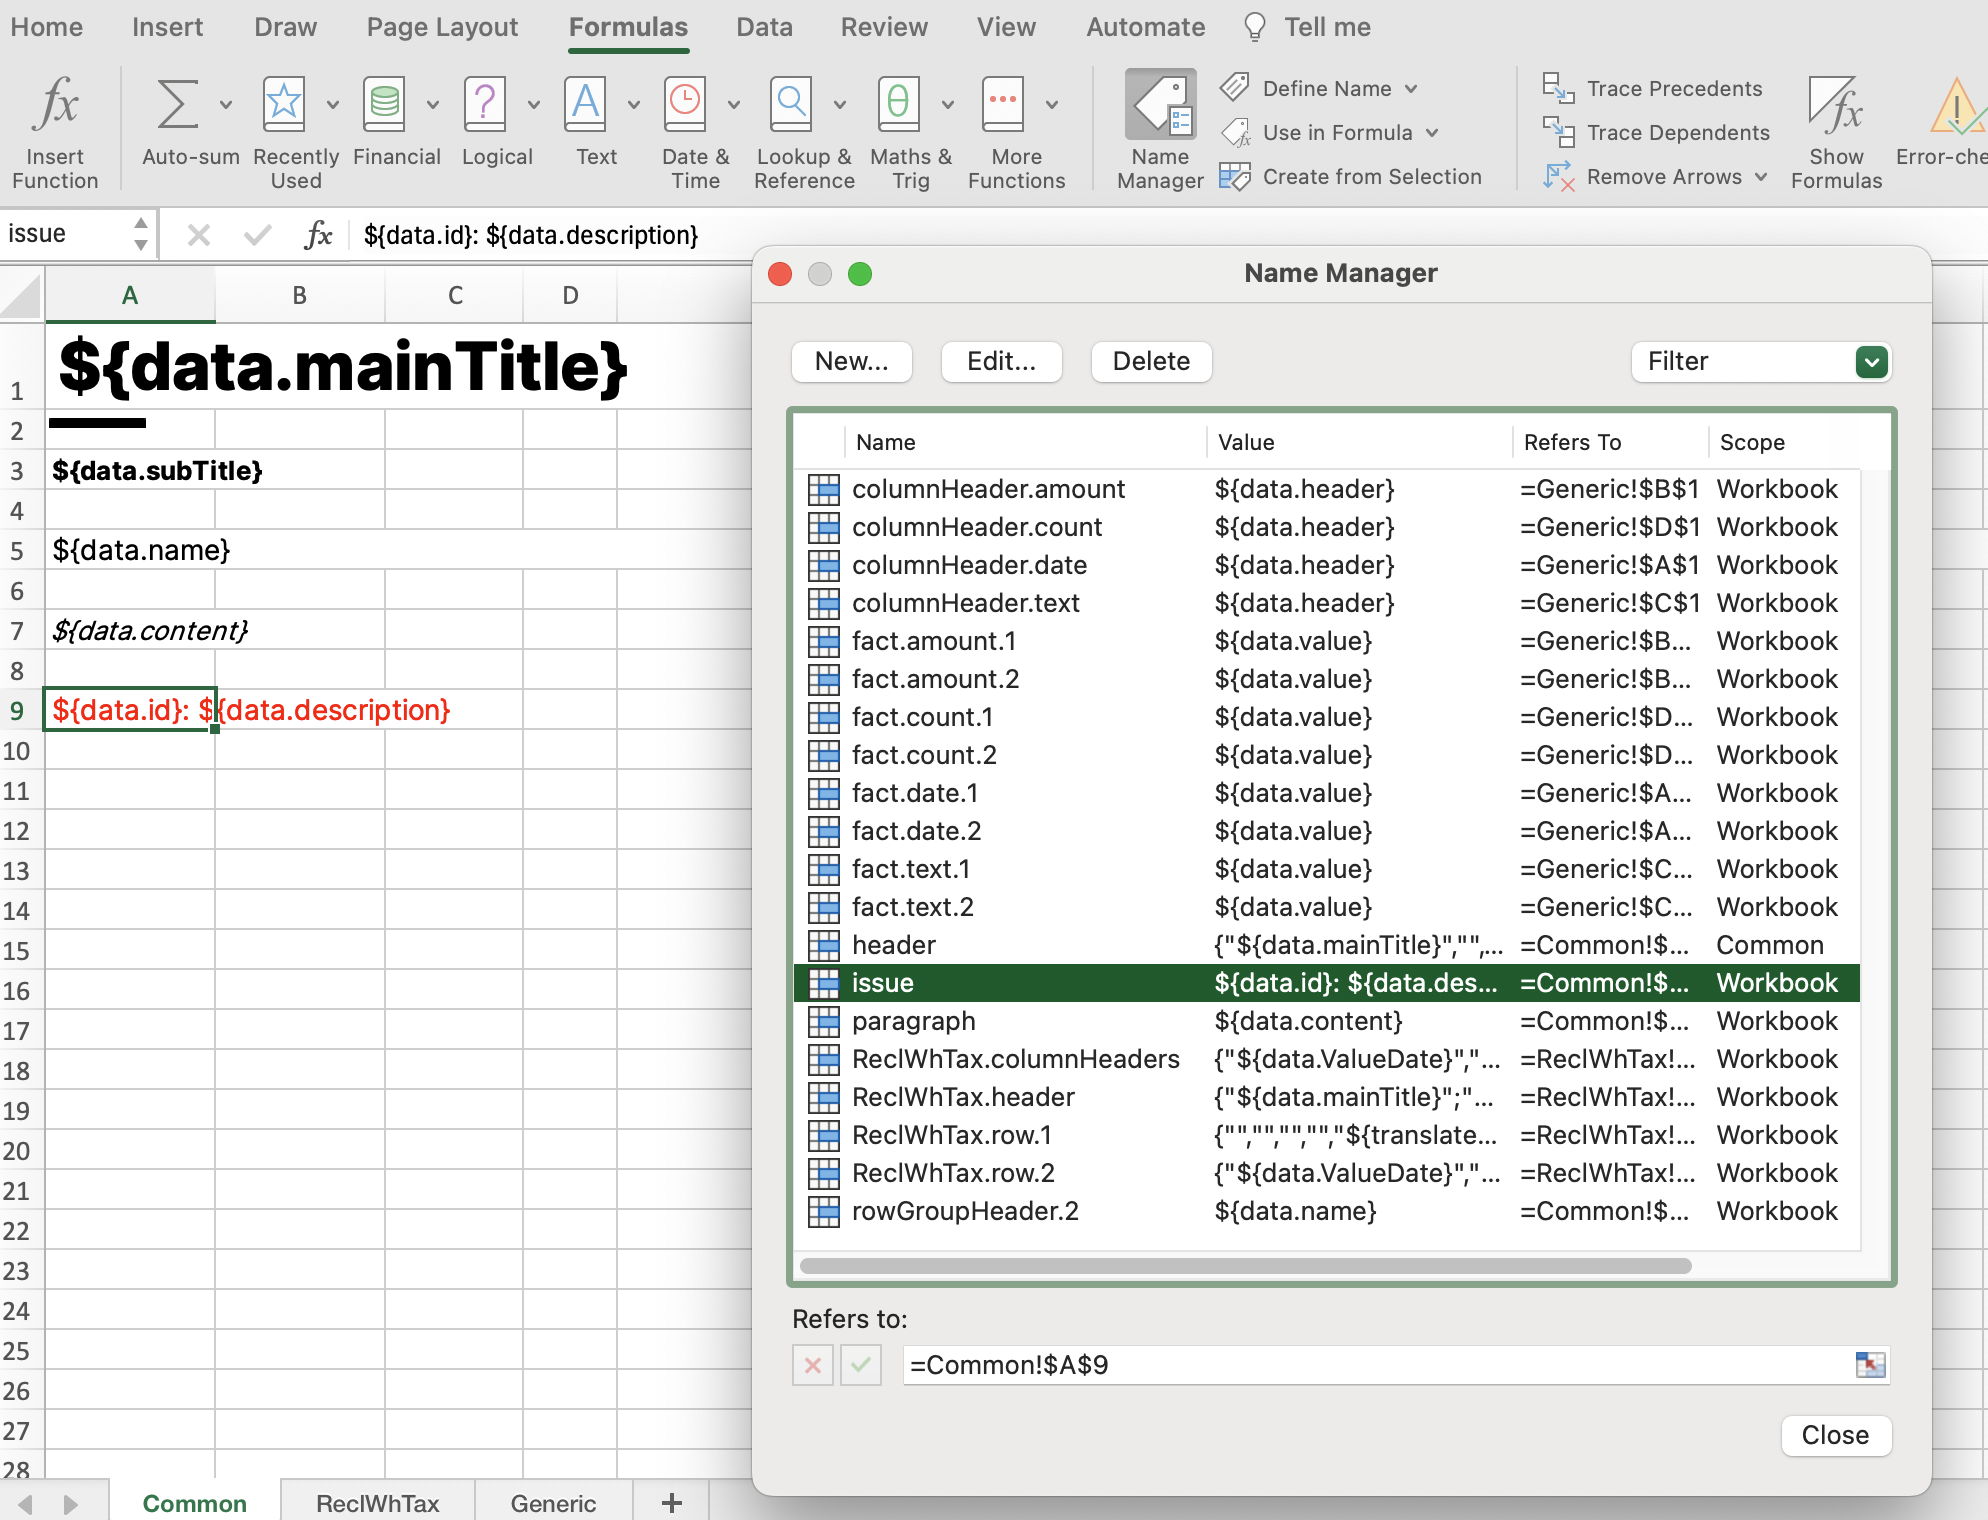Click the Error-checking icon
Image resolution: width=1988 pixels, height=1520 pixels.
[x=1956, y=106]
